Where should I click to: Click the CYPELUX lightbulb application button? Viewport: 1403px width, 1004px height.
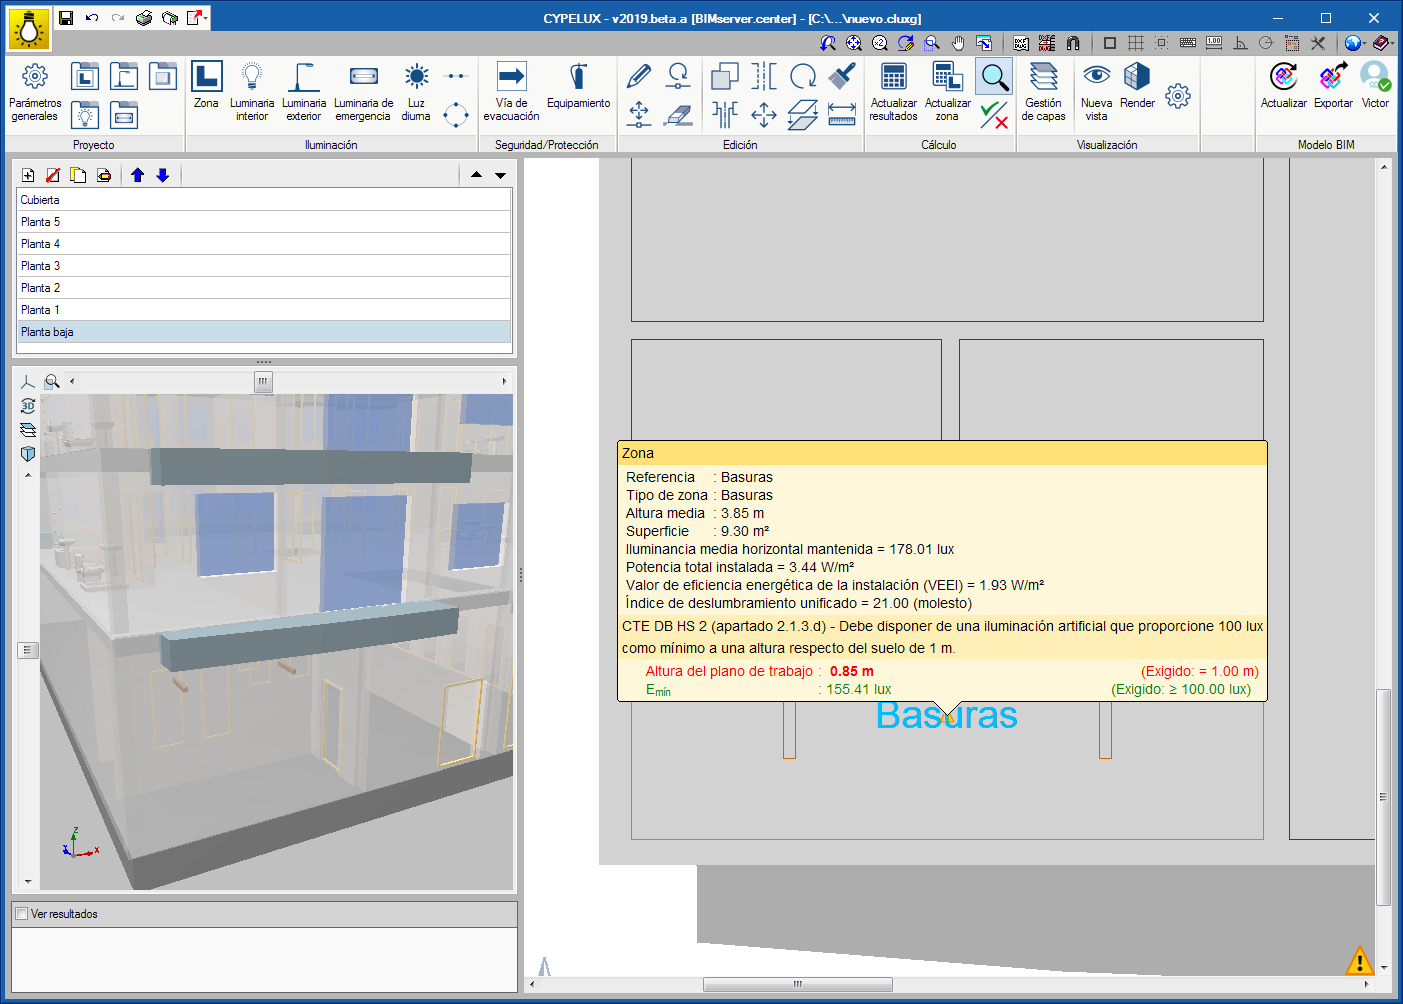pyautogui.click(x=29, y=29)
